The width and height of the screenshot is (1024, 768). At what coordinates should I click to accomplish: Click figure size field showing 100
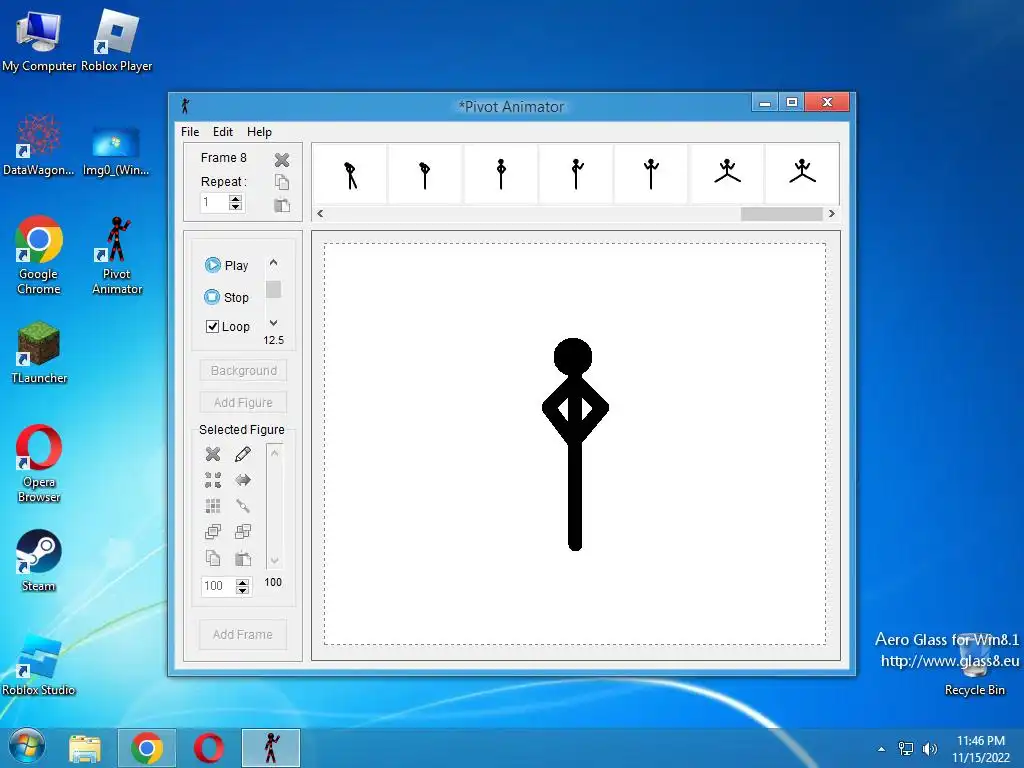point(219,586)
